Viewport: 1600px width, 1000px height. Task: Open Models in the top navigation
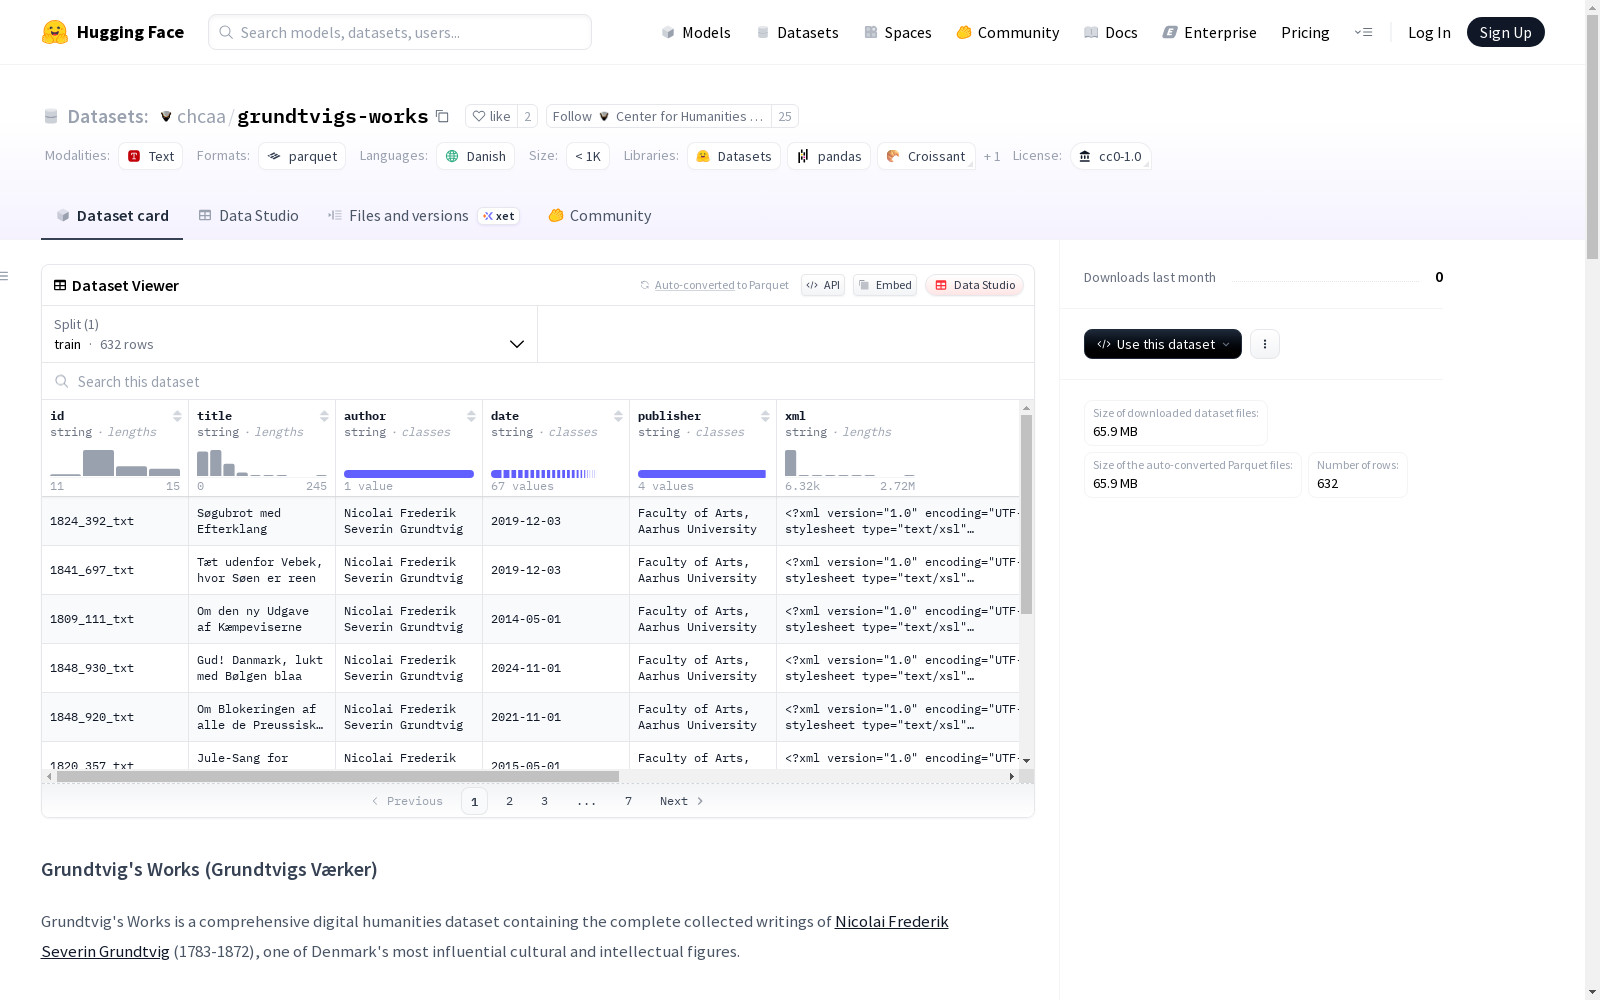point(696,32)
